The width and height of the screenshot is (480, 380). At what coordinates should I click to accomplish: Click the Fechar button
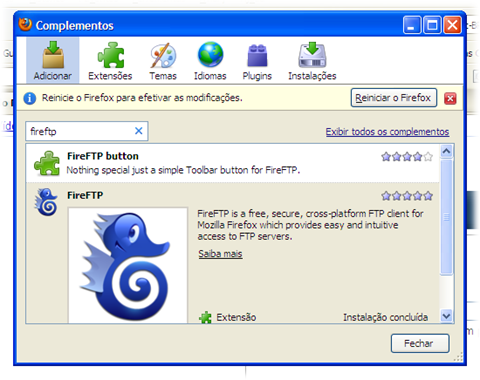420,343
